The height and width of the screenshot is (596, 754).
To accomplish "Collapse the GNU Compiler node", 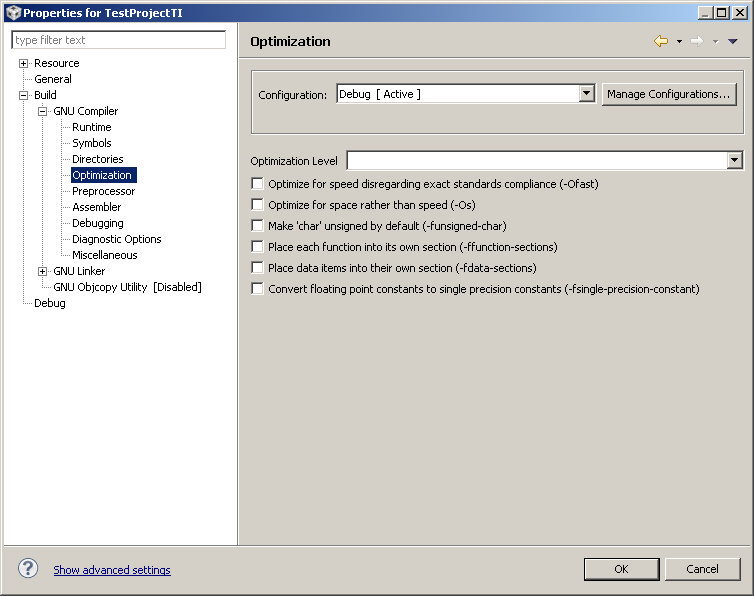I will click(42, 111).
